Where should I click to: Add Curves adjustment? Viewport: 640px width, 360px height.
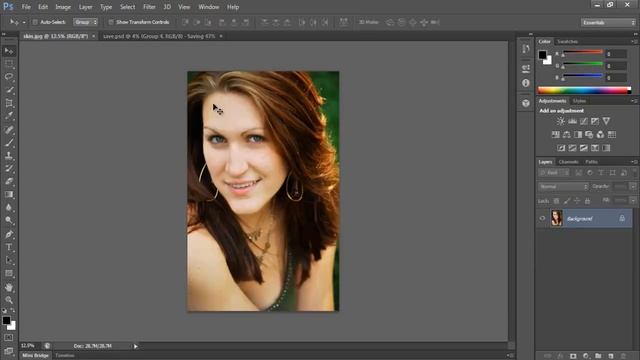click(584, 121)
